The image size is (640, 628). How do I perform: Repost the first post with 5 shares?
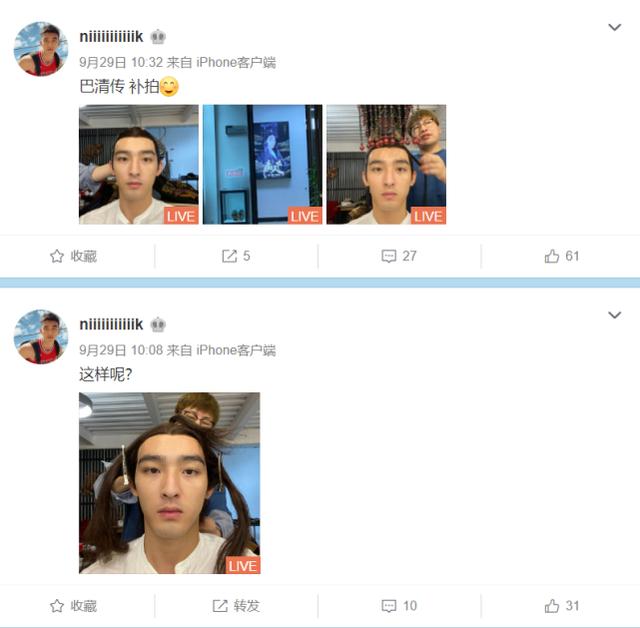click(236, 256)
